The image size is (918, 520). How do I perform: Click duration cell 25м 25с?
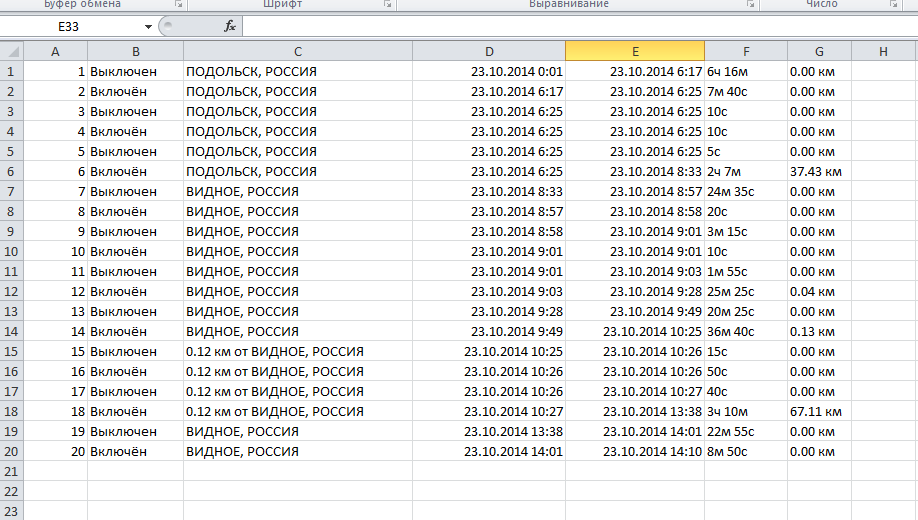[x=746, y=292]
